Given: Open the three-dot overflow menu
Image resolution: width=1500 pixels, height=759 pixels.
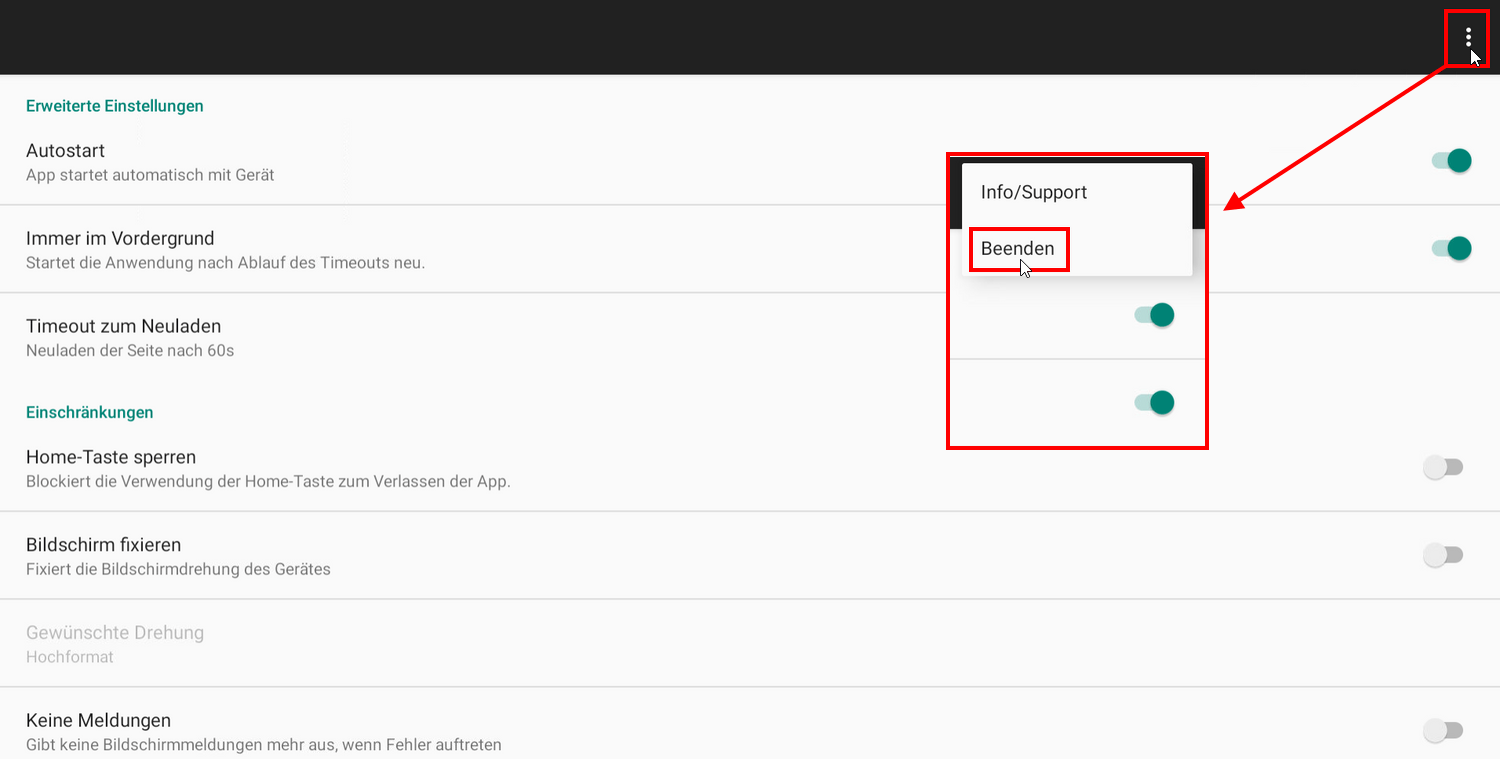Looking at the screenshot, I should 1468,38.
